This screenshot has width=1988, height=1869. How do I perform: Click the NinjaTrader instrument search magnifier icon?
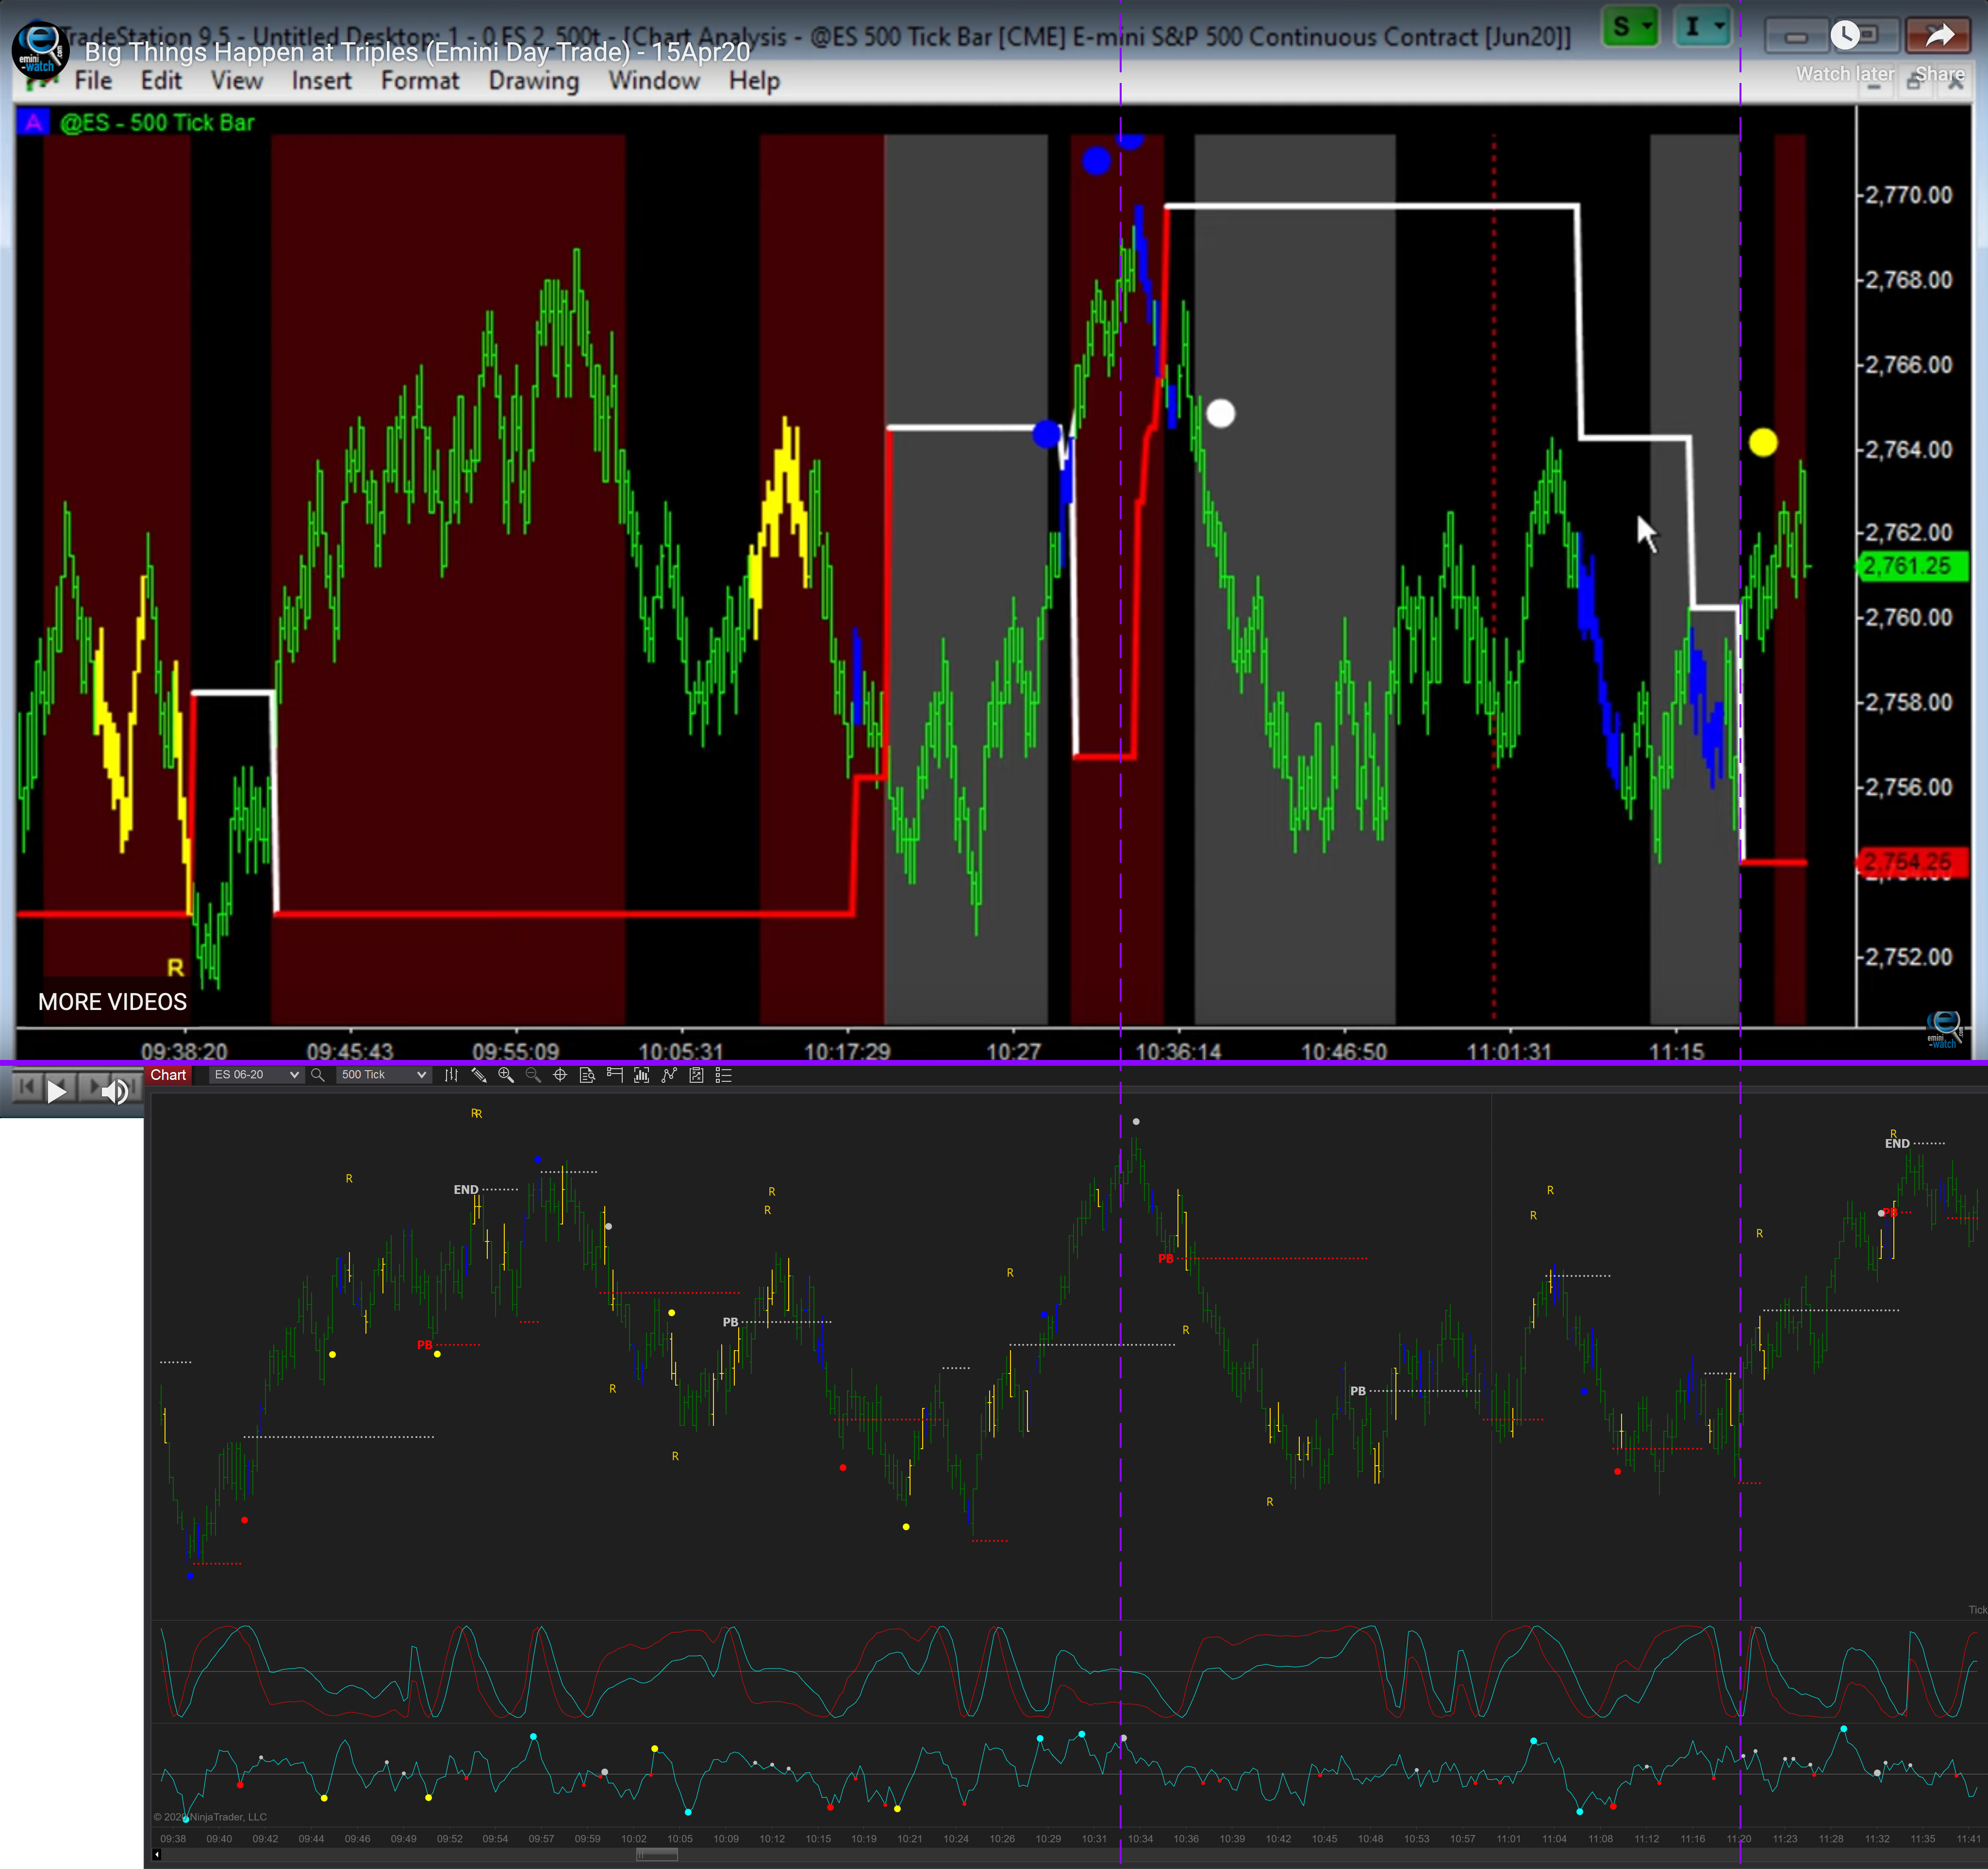point(318,1075)
